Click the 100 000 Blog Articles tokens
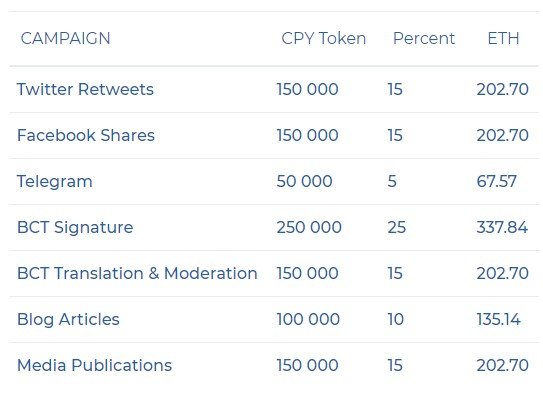Screen dimensions: 543x394 click(308, 319)
